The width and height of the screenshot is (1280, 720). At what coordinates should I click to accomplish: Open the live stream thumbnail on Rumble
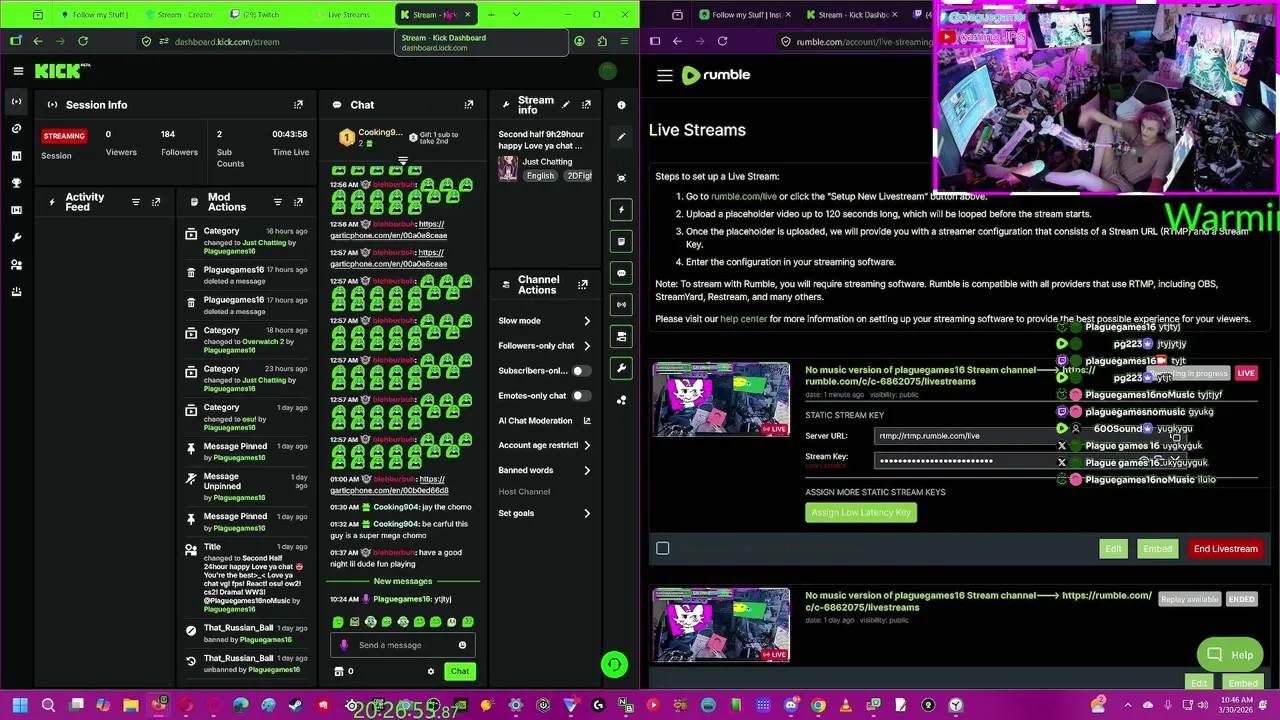pos(721,400)
